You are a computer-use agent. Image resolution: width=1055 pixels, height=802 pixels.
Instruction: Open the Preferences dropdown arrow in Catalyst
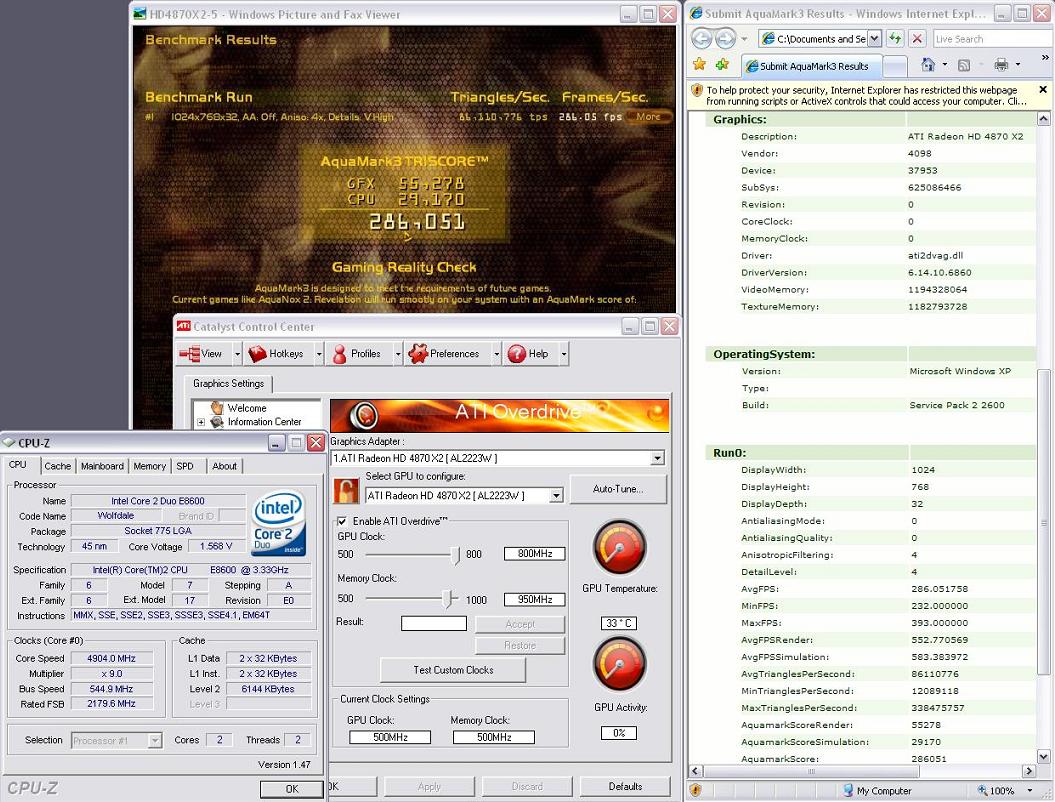[497, 354]
